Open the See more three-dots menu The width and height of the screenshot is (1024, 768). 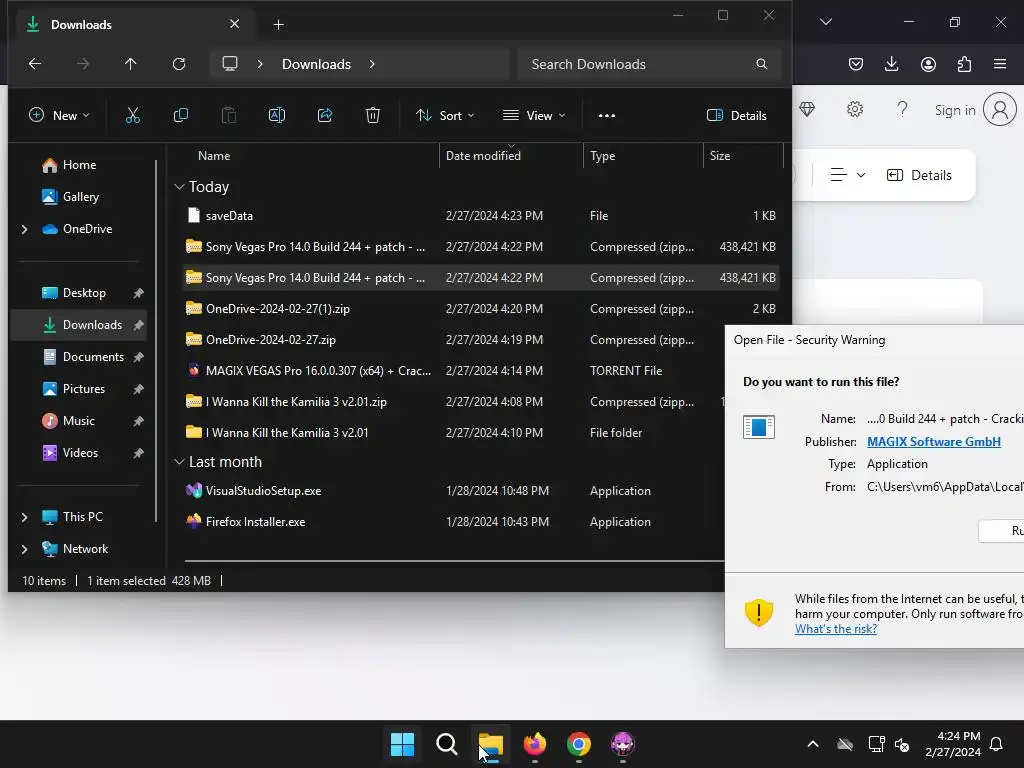tap(607, 116)
